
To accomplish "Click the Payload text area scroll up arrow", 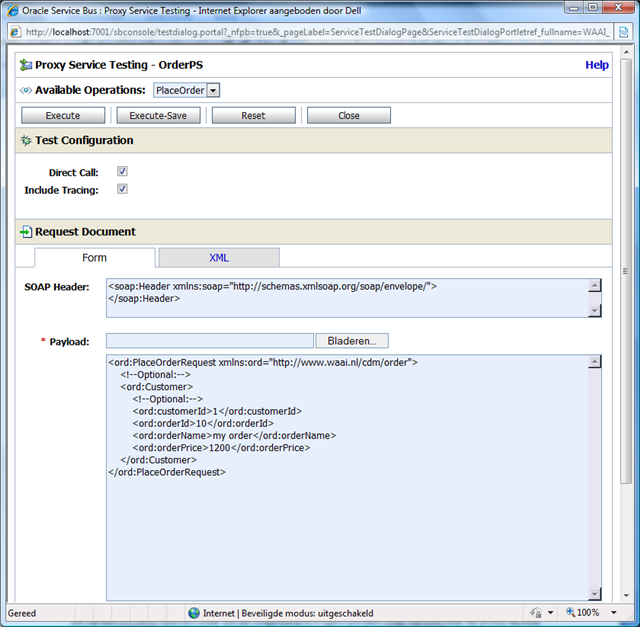I will coord(595,362).
